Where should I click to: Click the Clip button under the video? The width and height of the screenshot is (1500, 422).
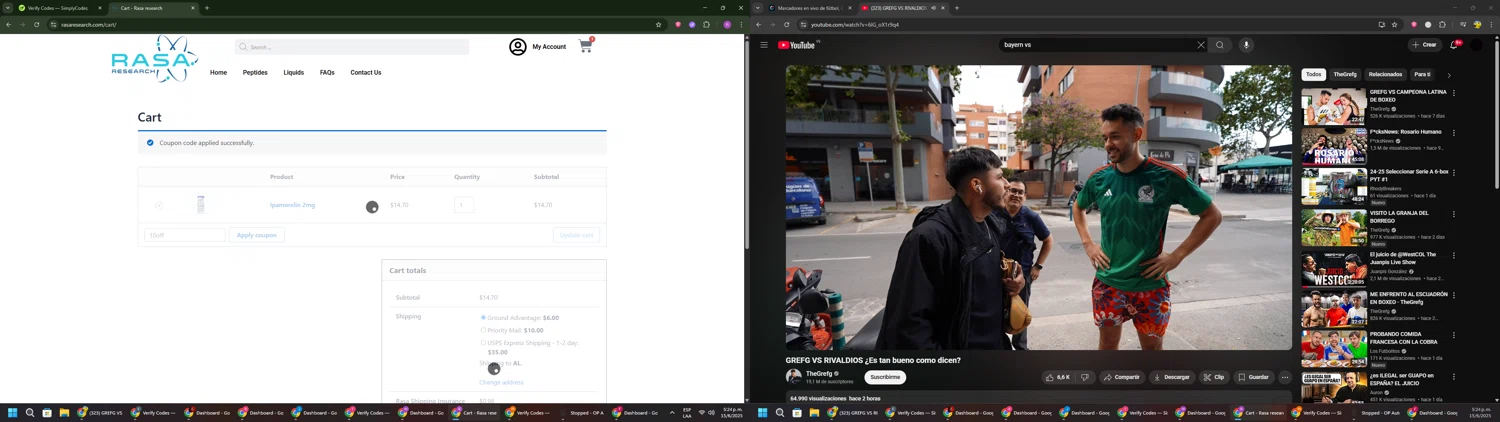1214,377
